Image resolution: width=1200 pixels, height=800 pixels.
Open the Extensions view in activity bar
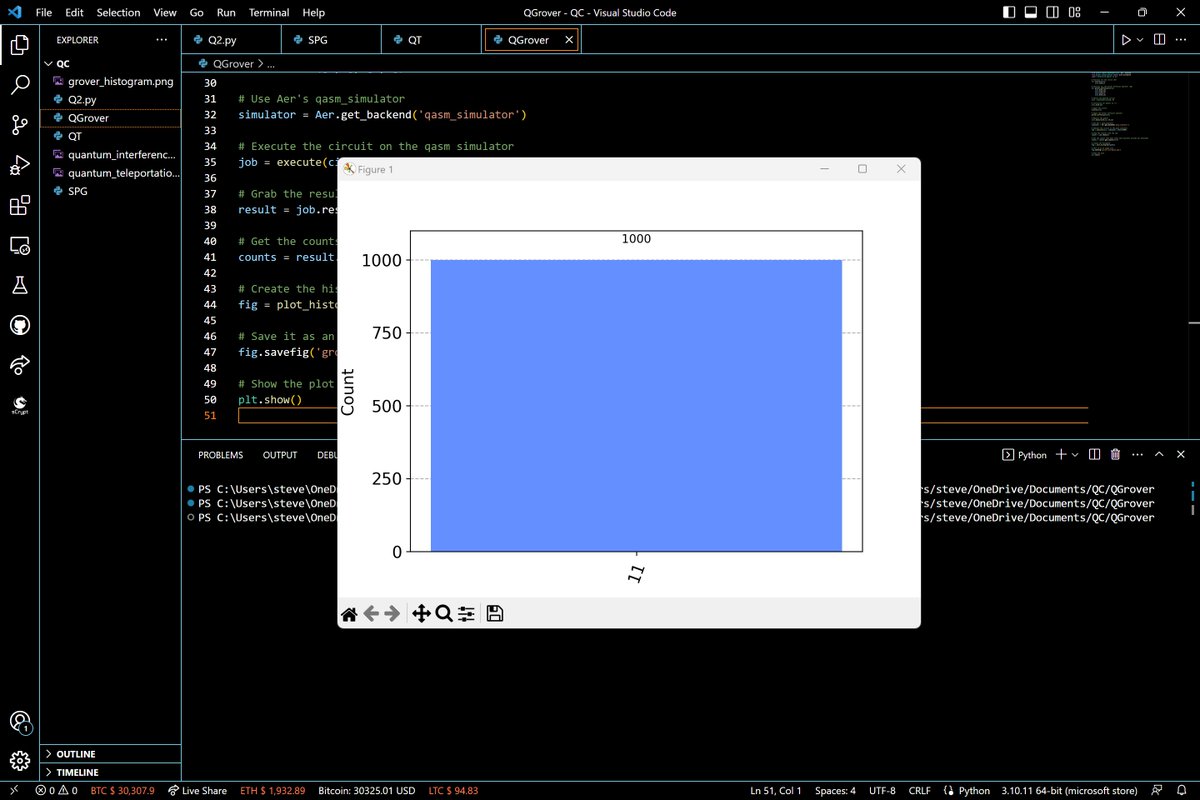(x=19, y=205)
